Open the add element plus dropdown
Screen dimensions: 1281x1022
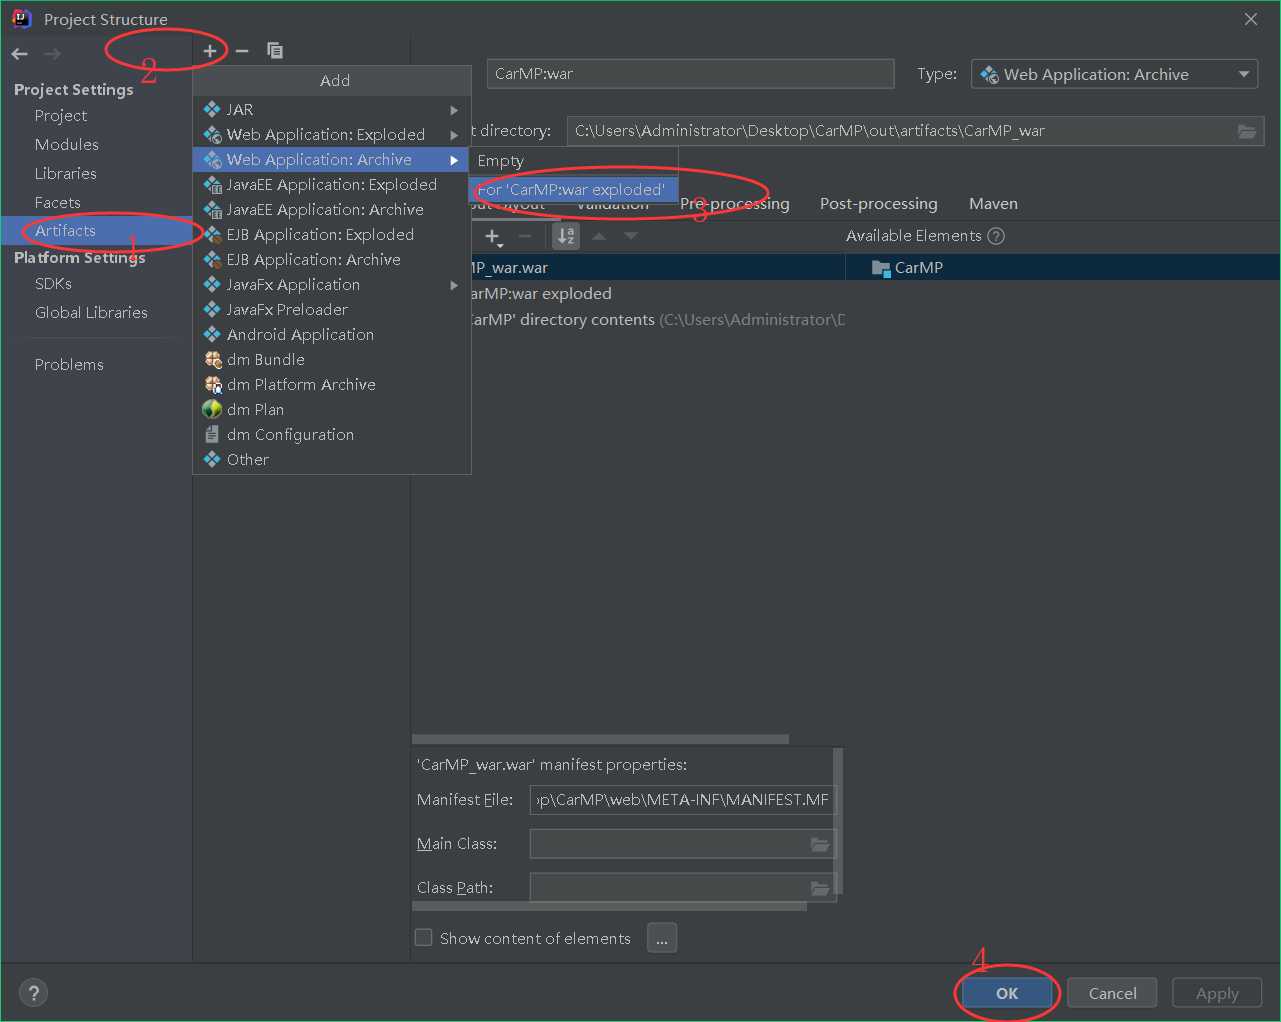pos(494,237)
